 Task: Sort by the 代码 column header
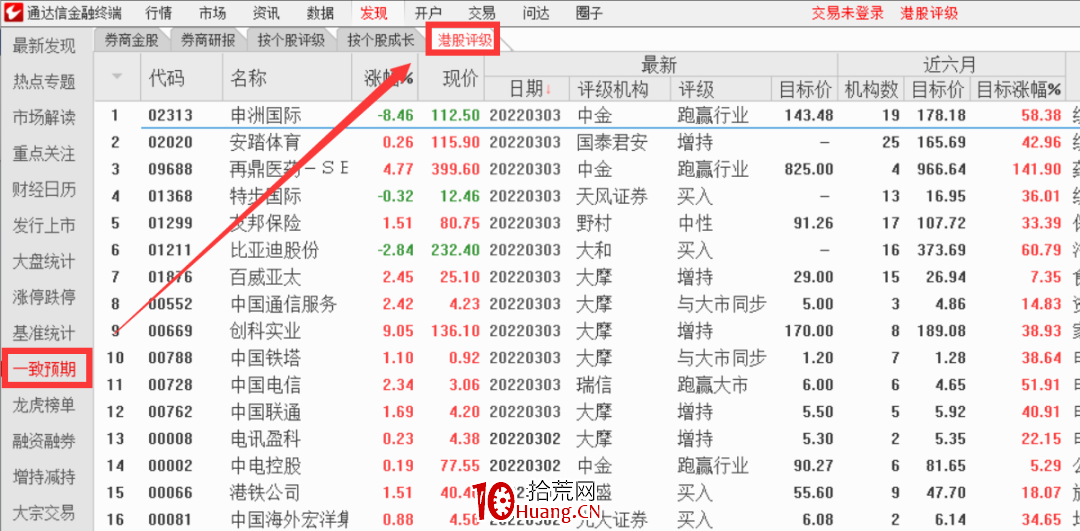167,77
